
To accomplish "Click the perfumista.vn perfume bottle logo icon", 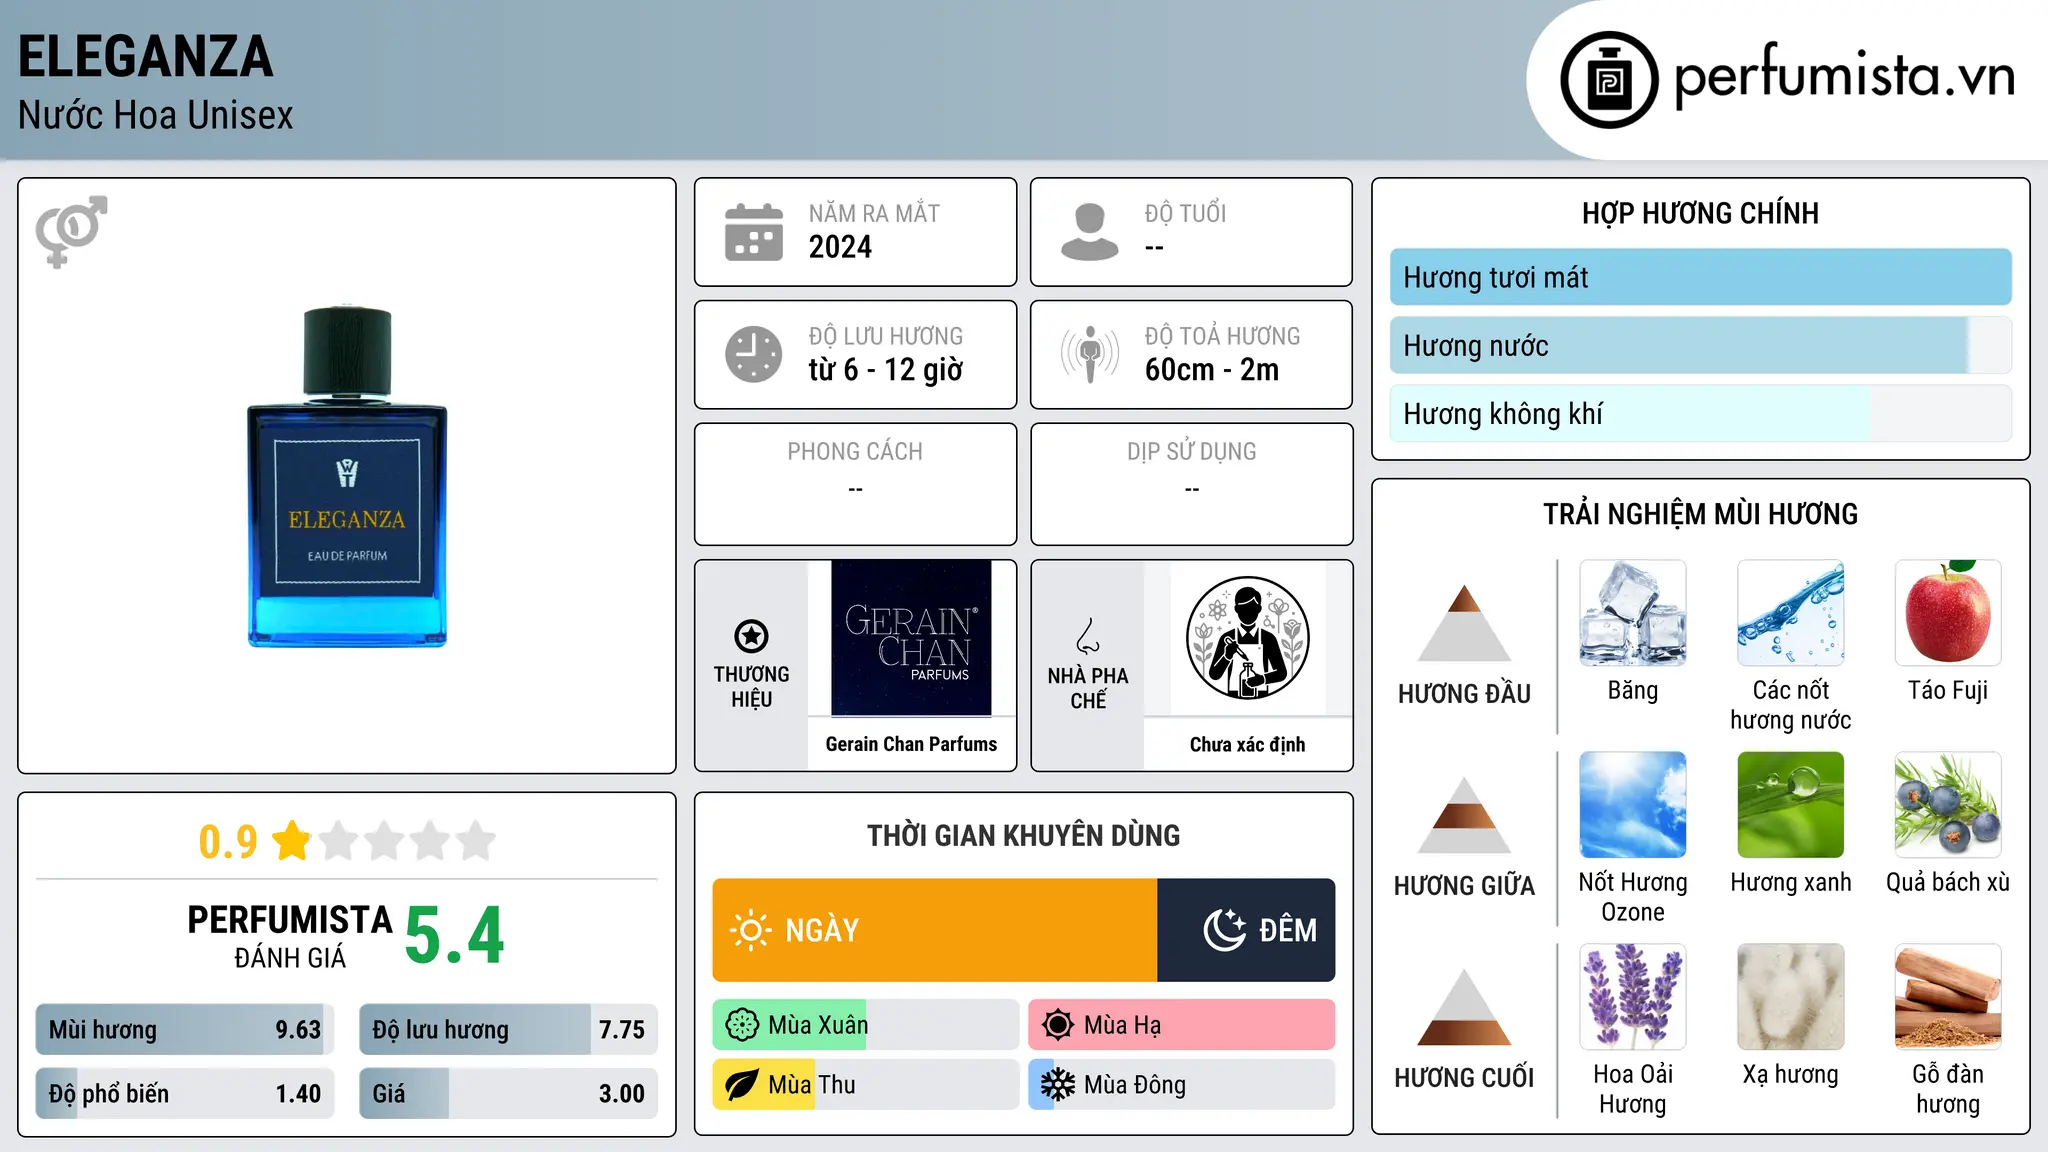I will (x=1609, y=80).
